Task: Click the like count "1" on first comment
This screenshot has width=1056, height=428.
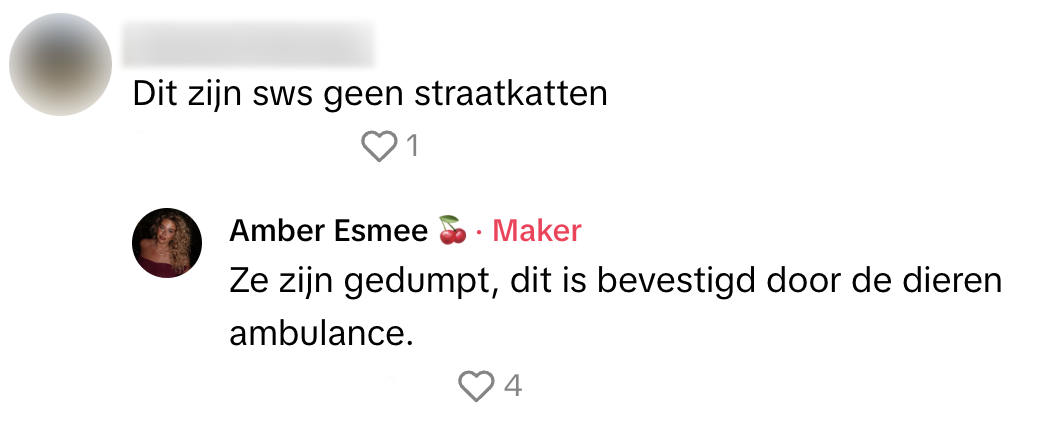Action: [x=411, y=147]
